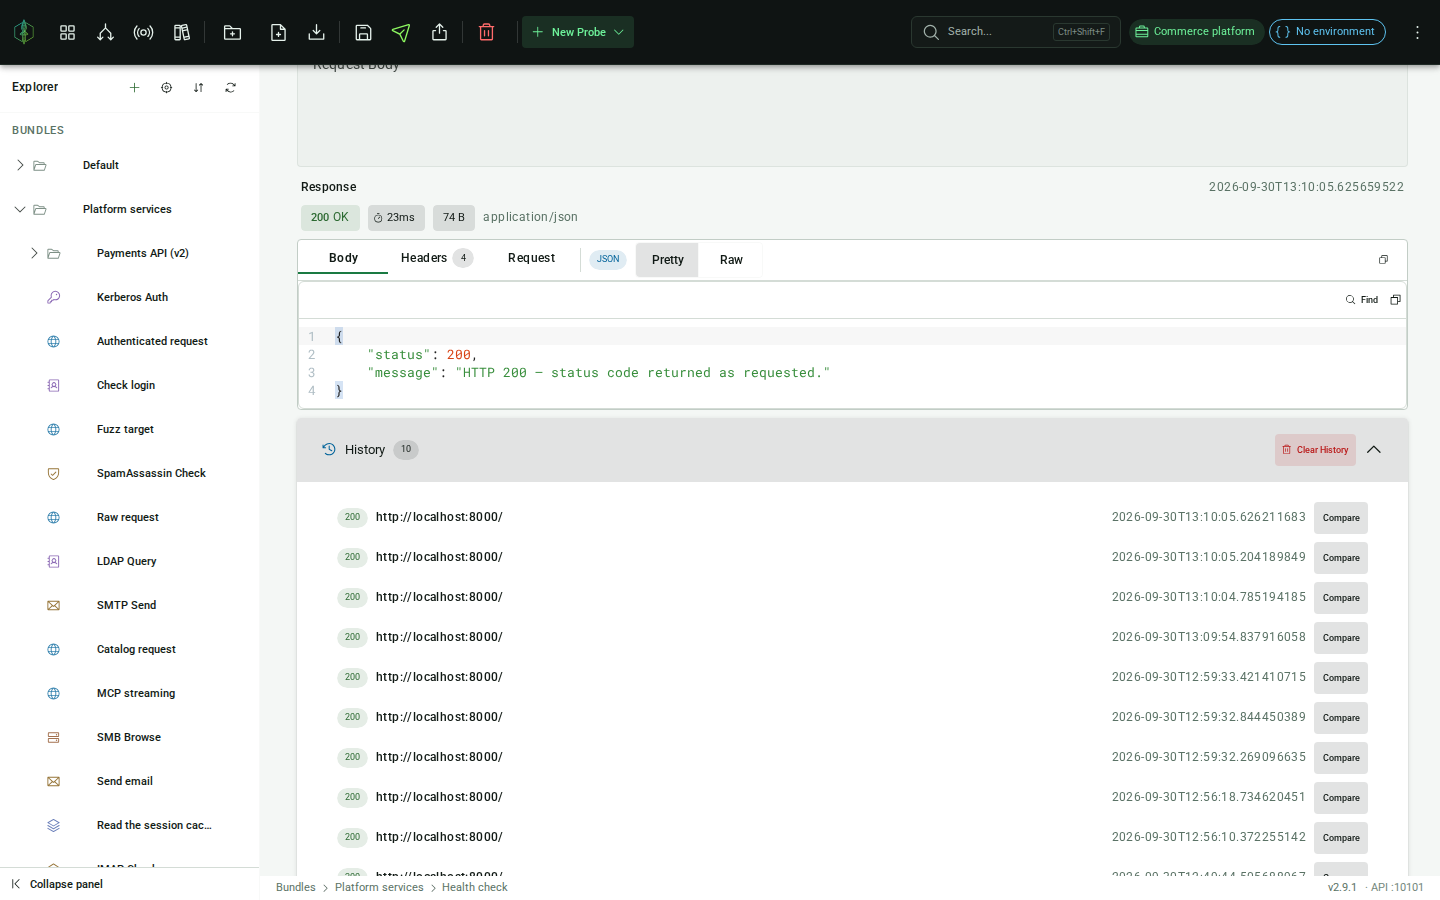Open the library books icon
The width and height of the screenshot is (1440, 900).
pos(181,32)
